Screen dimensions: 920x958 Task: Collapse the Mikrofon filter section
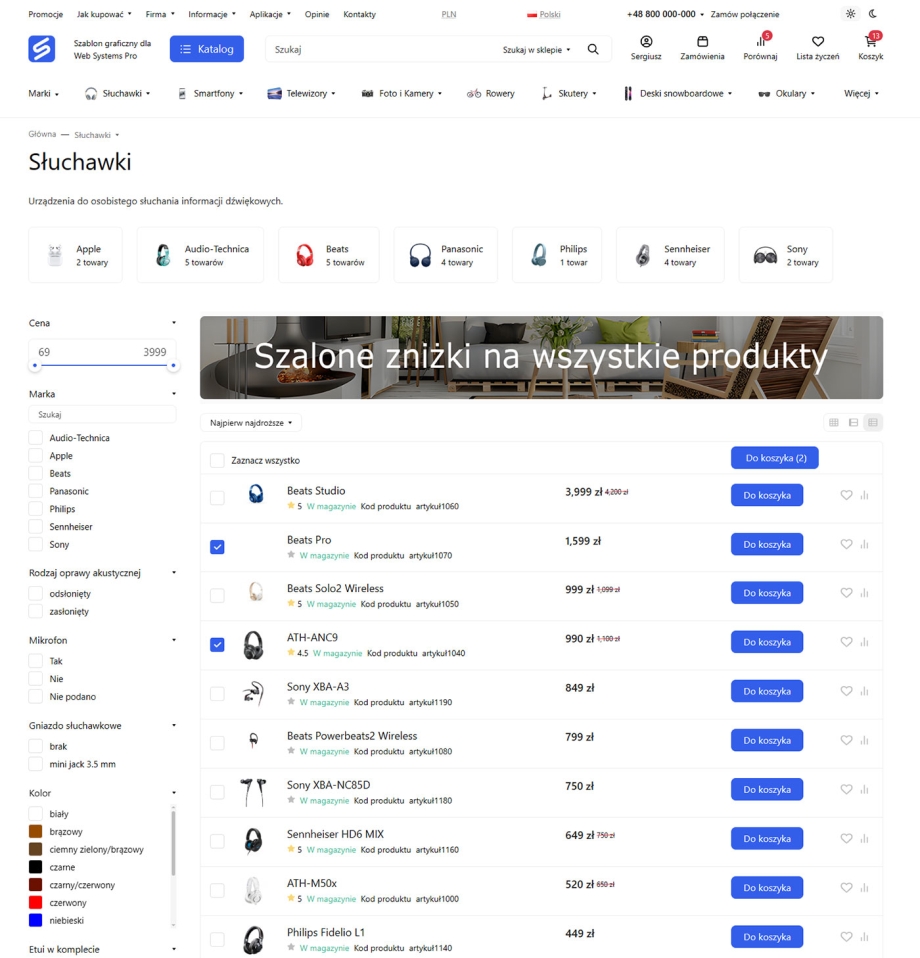click(174, 640)
